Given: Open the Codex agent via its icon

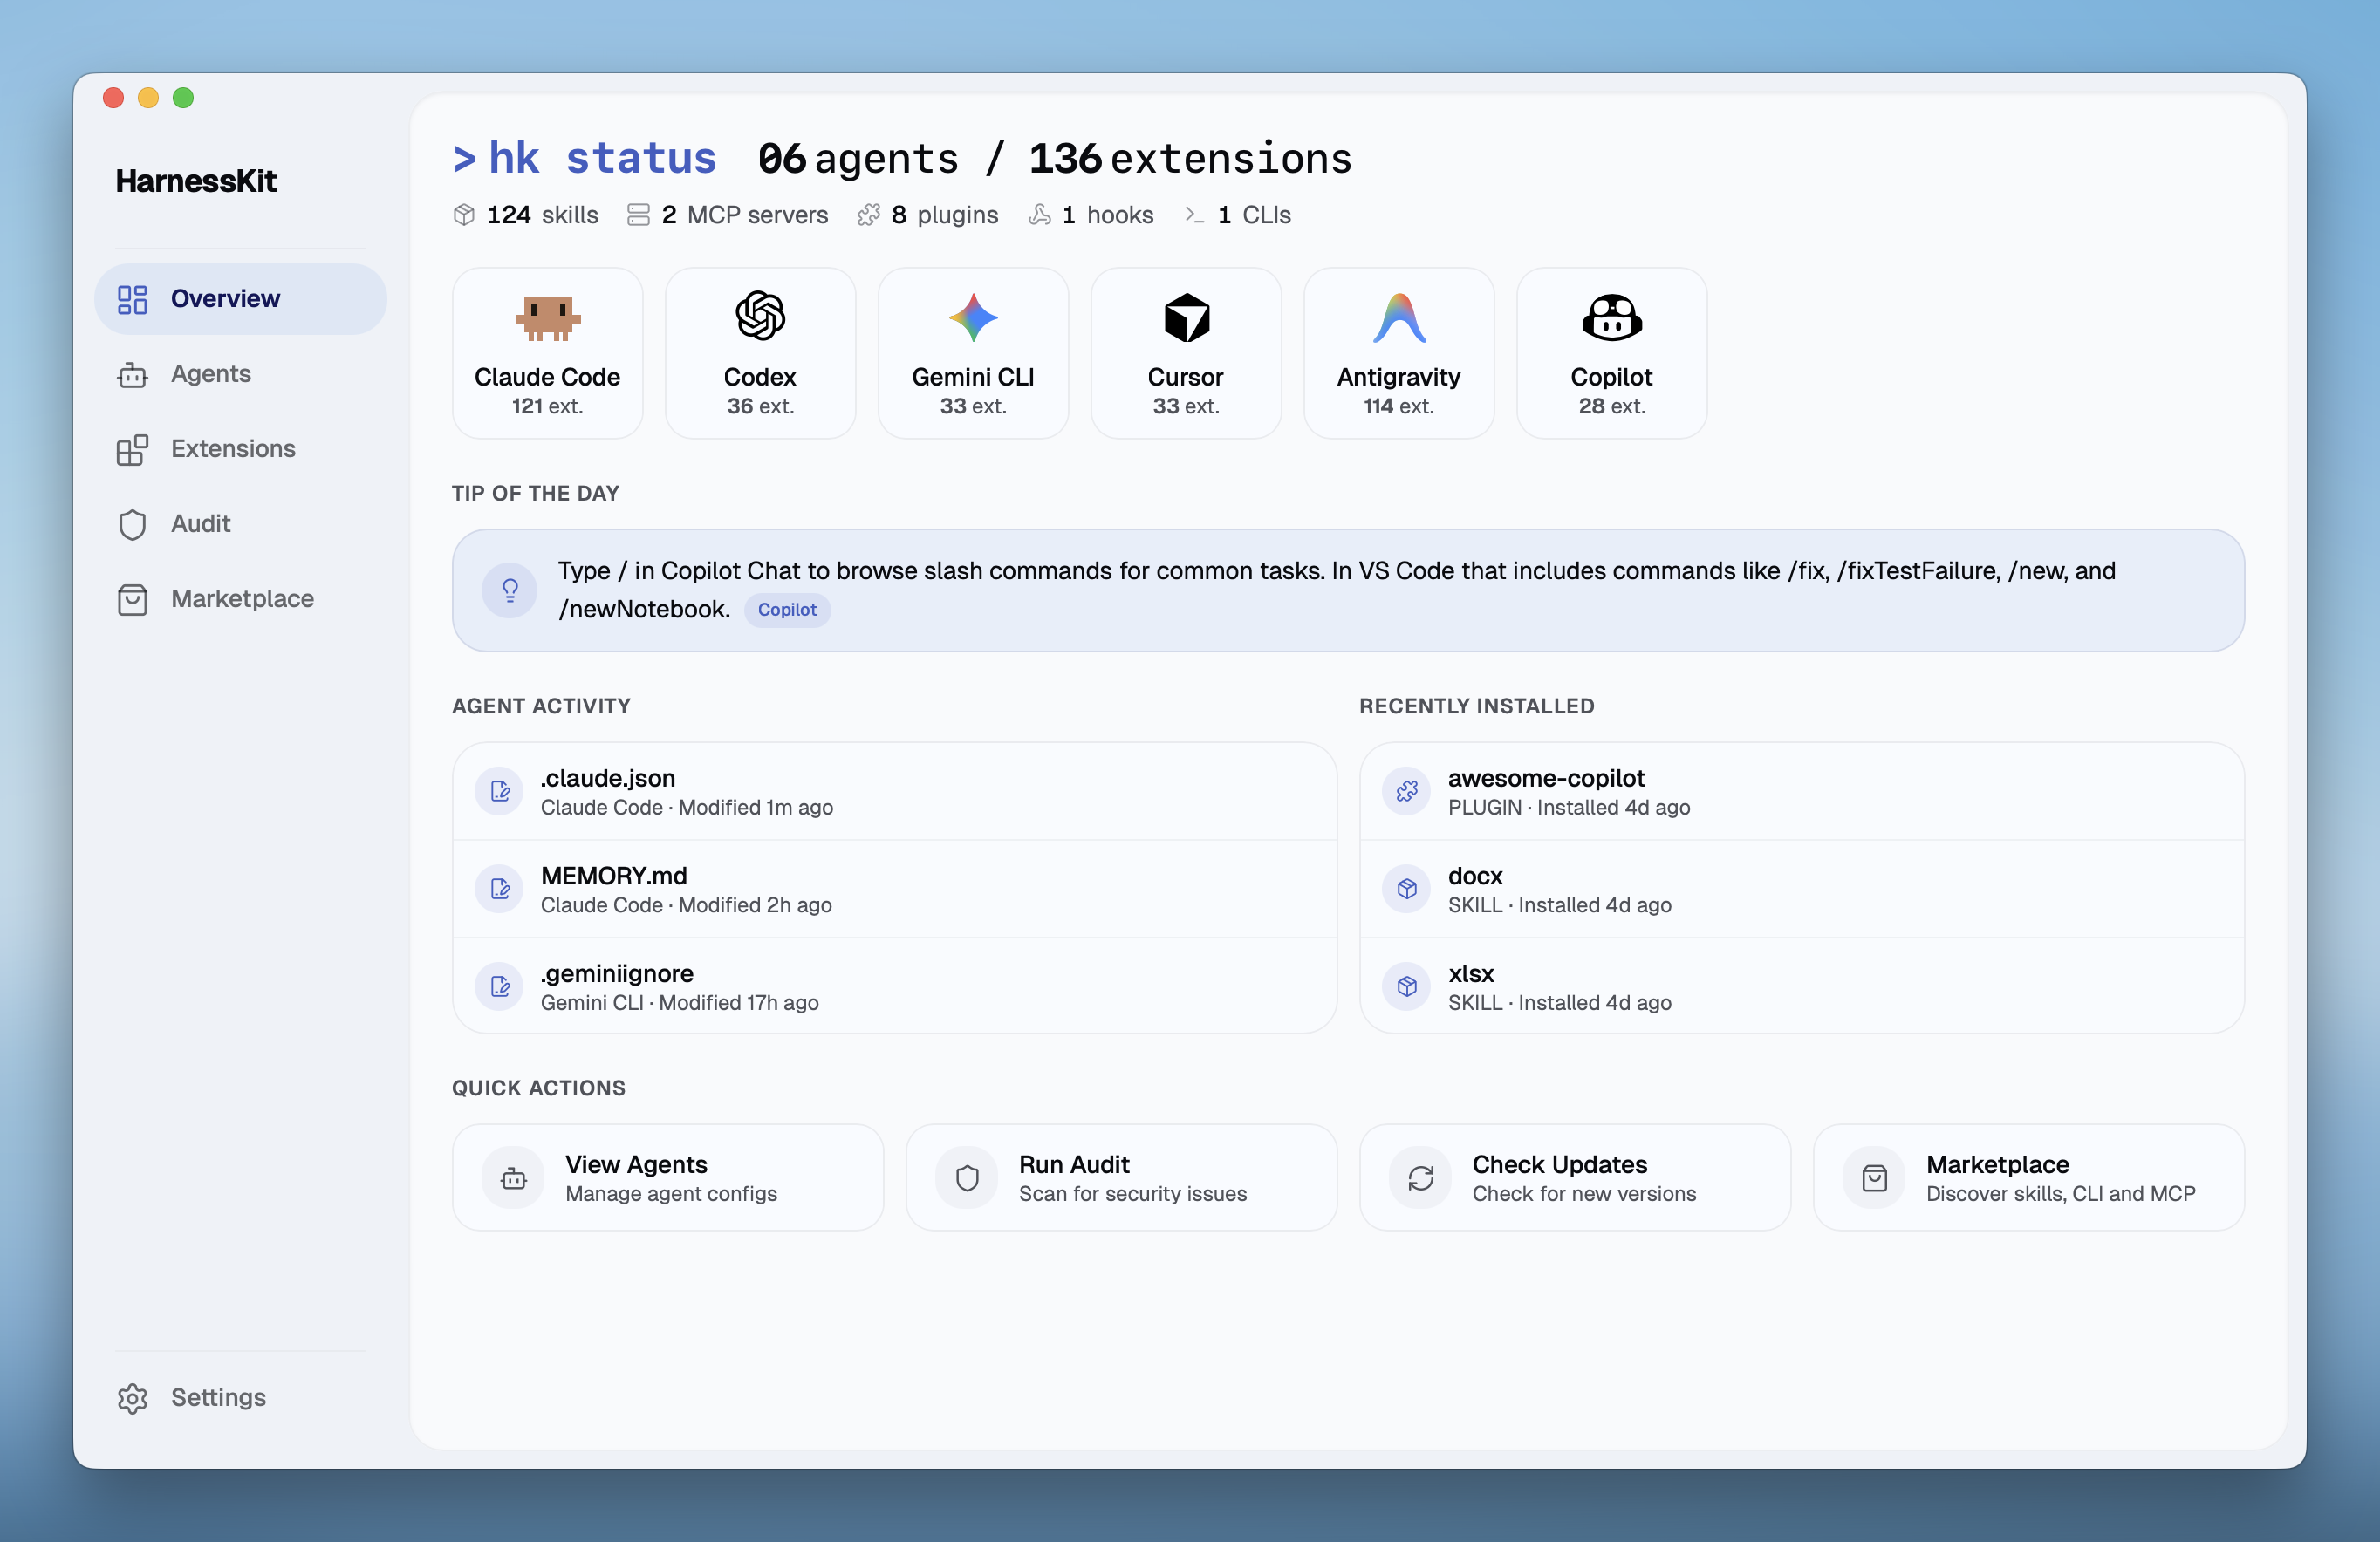Looking at the screenshot, I should tap(760, 317).
